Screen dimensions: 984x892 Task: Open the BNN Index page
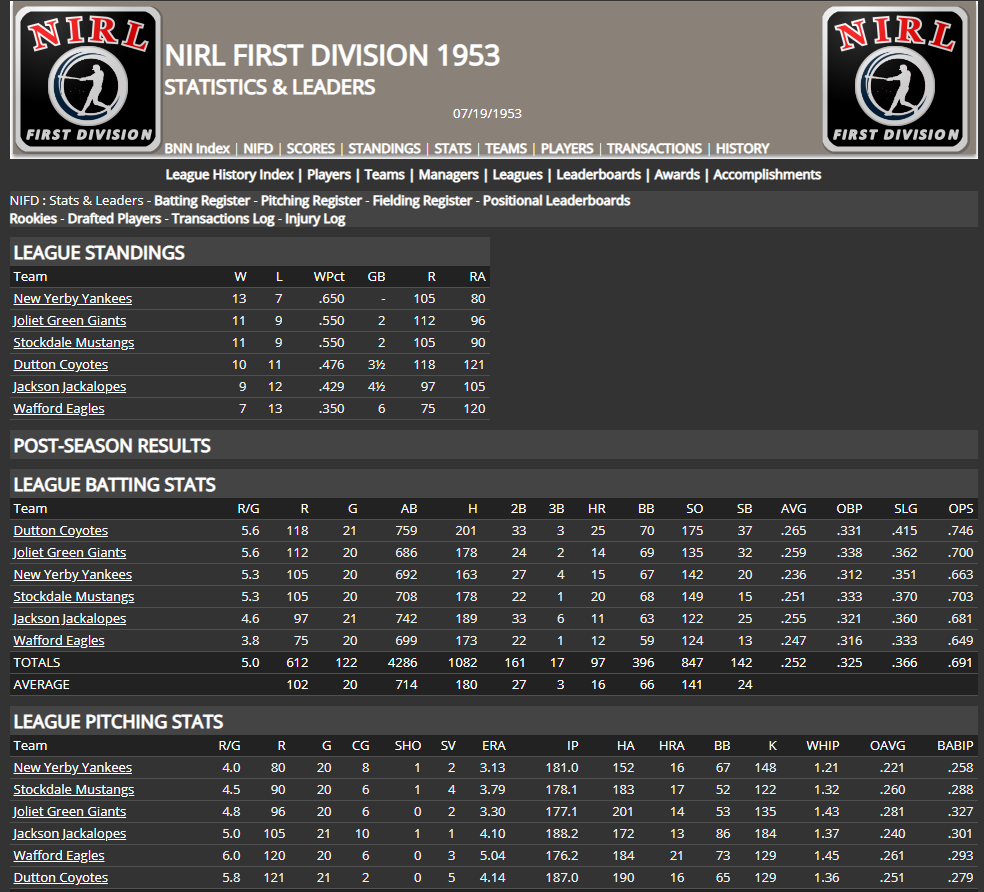point(197,148)
